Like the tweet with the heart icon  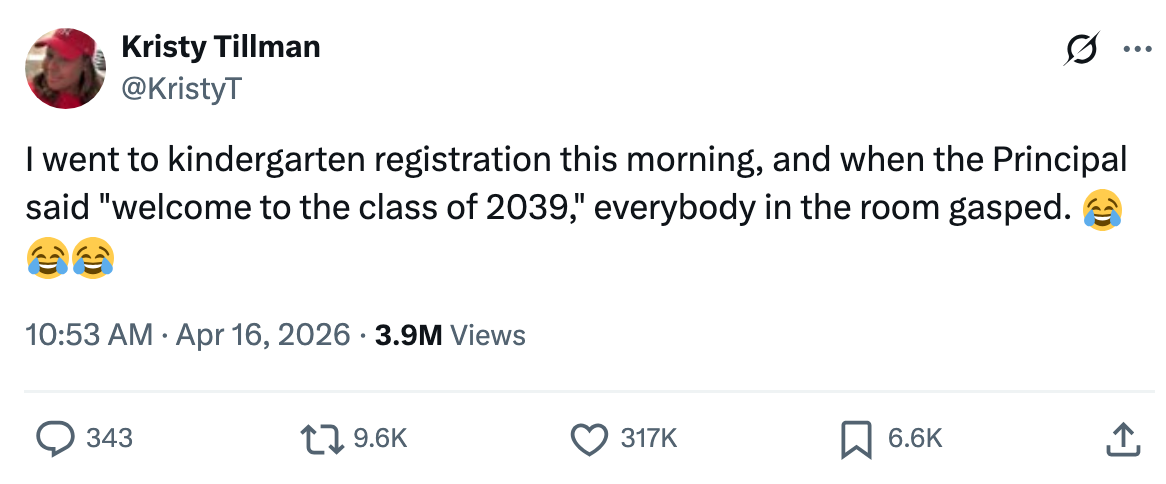tap(588, 437)
